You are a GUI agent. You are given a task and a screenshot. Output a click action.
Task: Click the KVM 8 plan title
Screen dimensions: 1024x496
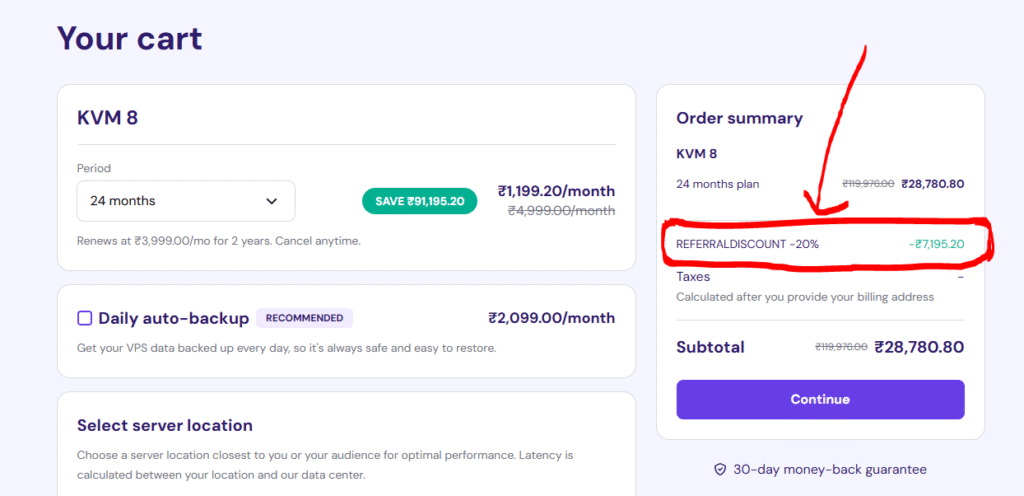pos(107,117)
